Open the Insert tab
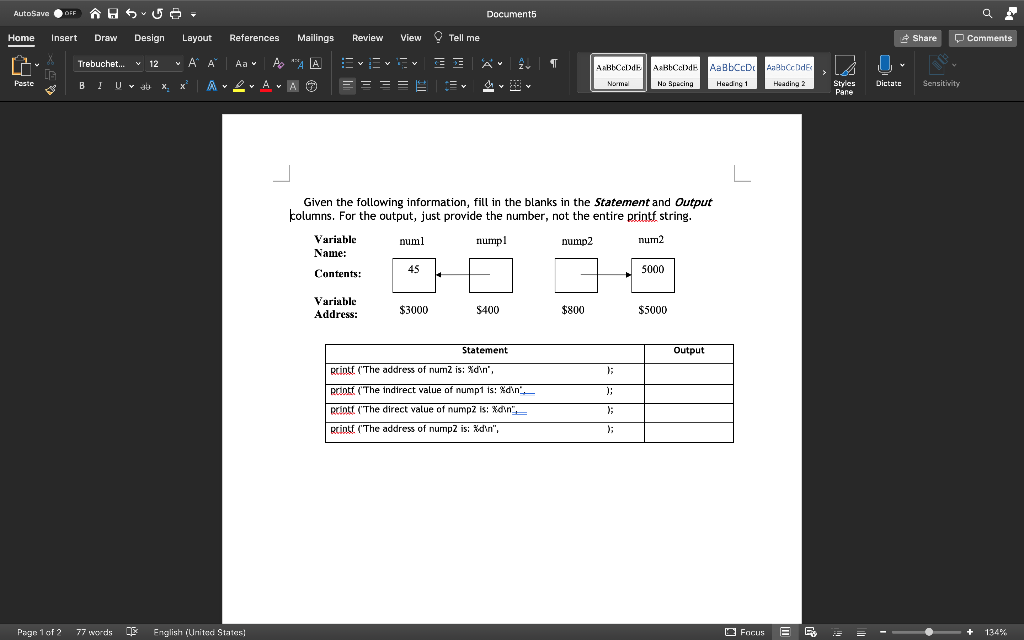Screen dimensions: 1024x640 pos(64,38)
